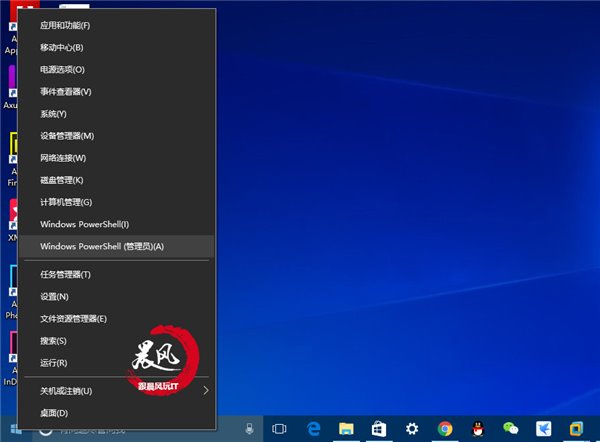Choose 运行(R) menu item

point(53,363)
